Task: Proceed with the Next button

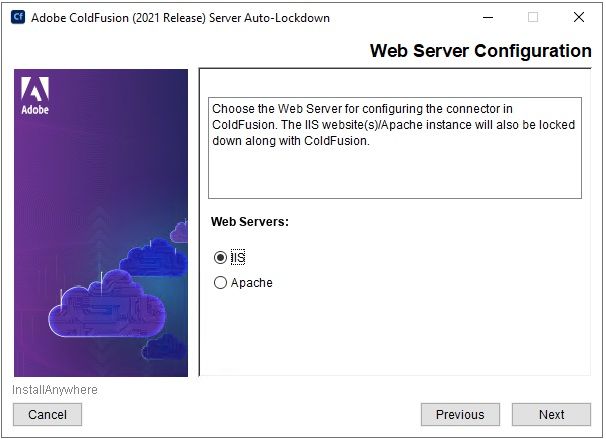Action: click(x=552, y=415)
